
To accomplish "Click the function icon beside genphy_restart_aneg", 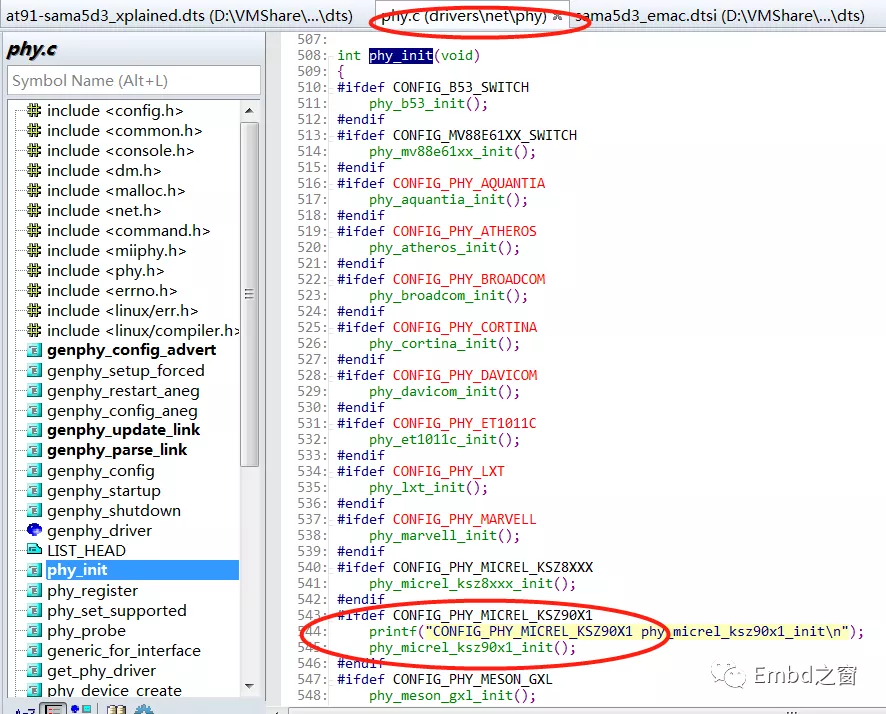I will (34, 390).
